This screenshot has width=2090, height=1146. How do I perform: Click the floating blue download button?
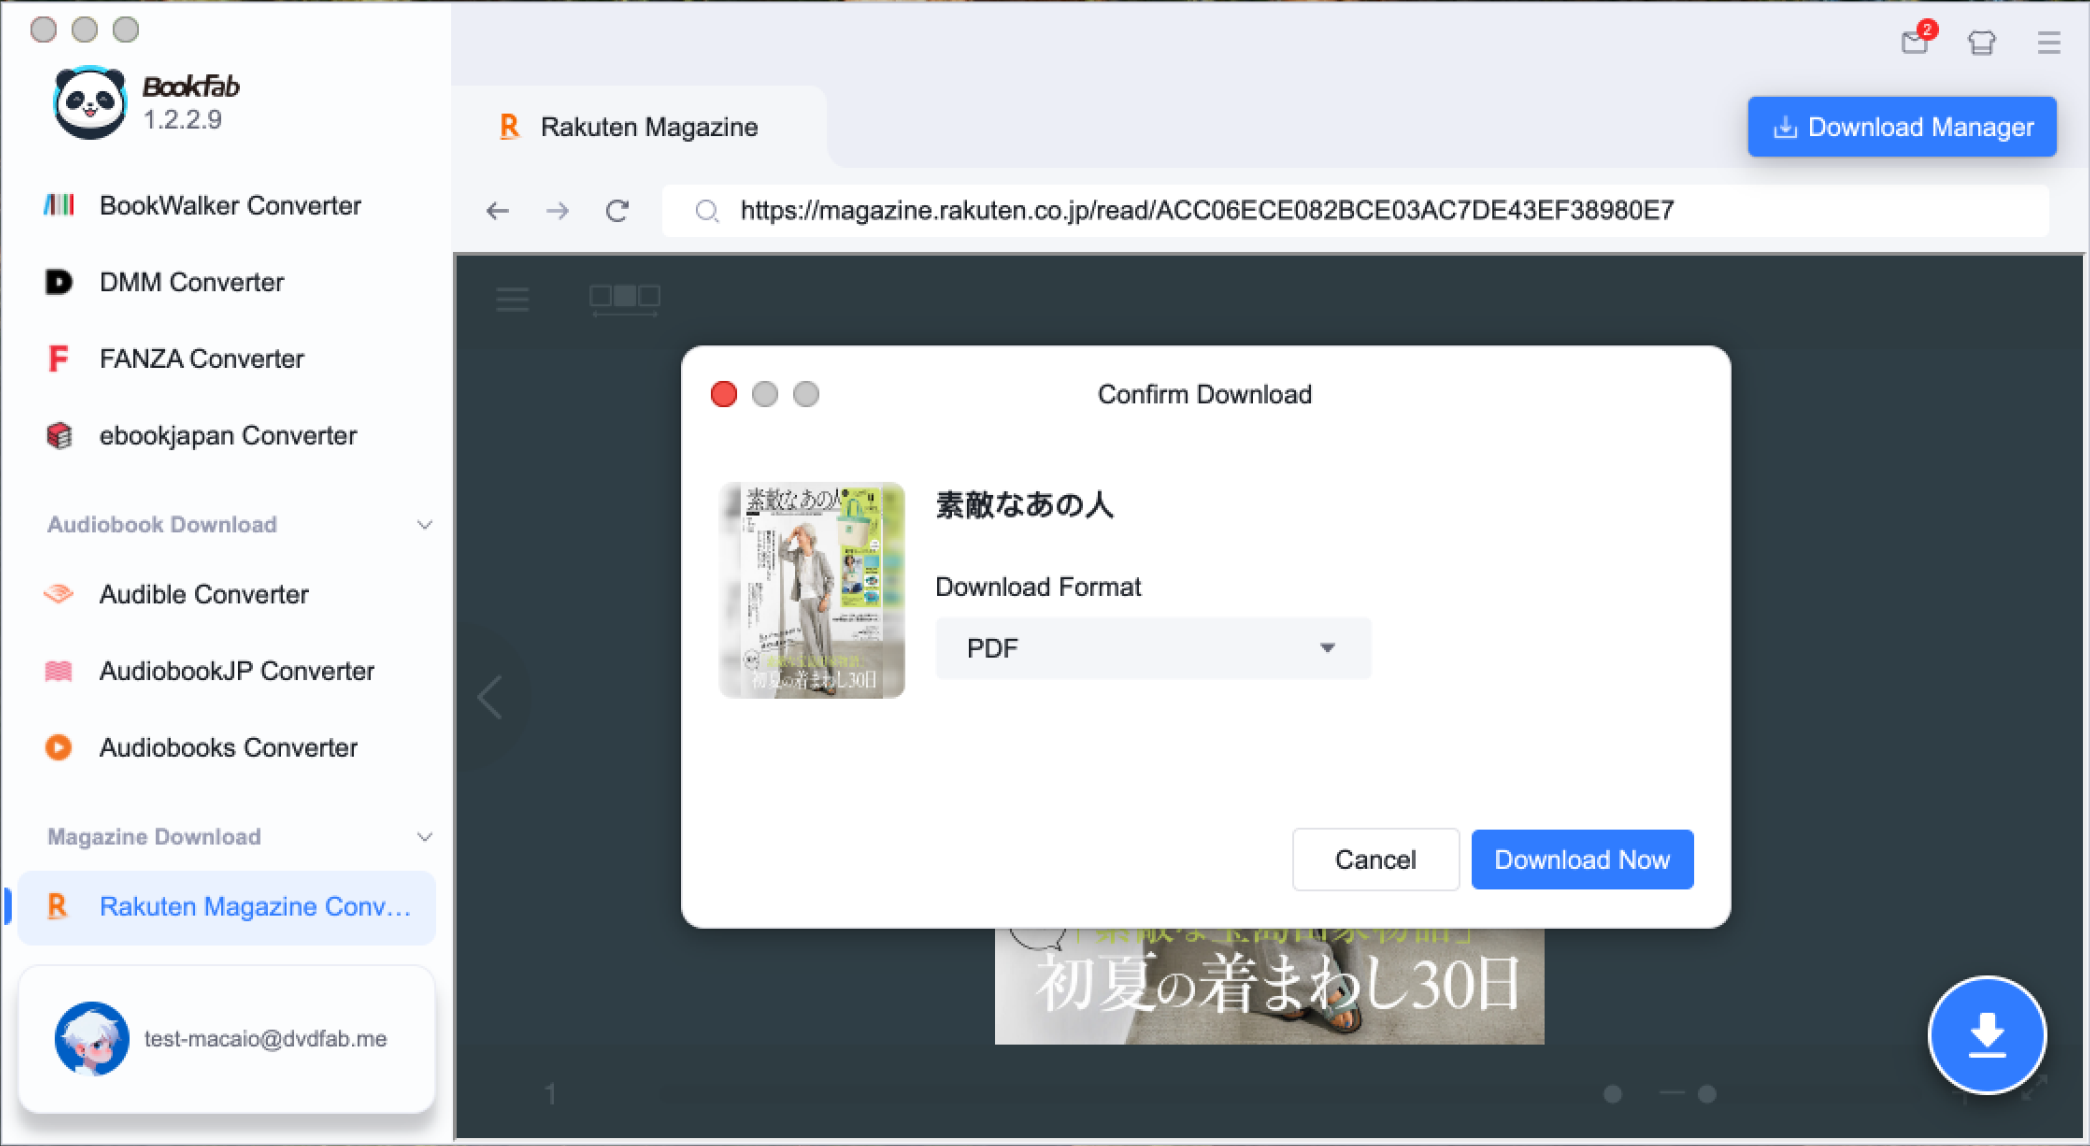[x=1987, y=1035]
